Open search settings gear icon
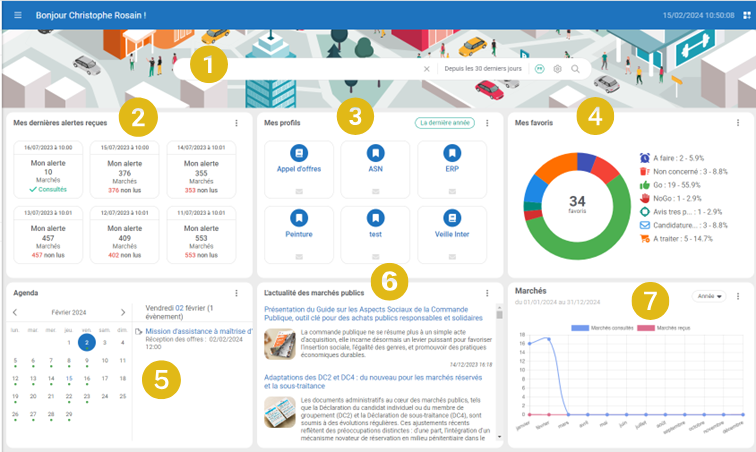Viewport: 756px width, 452px height. tap(557, 69)
